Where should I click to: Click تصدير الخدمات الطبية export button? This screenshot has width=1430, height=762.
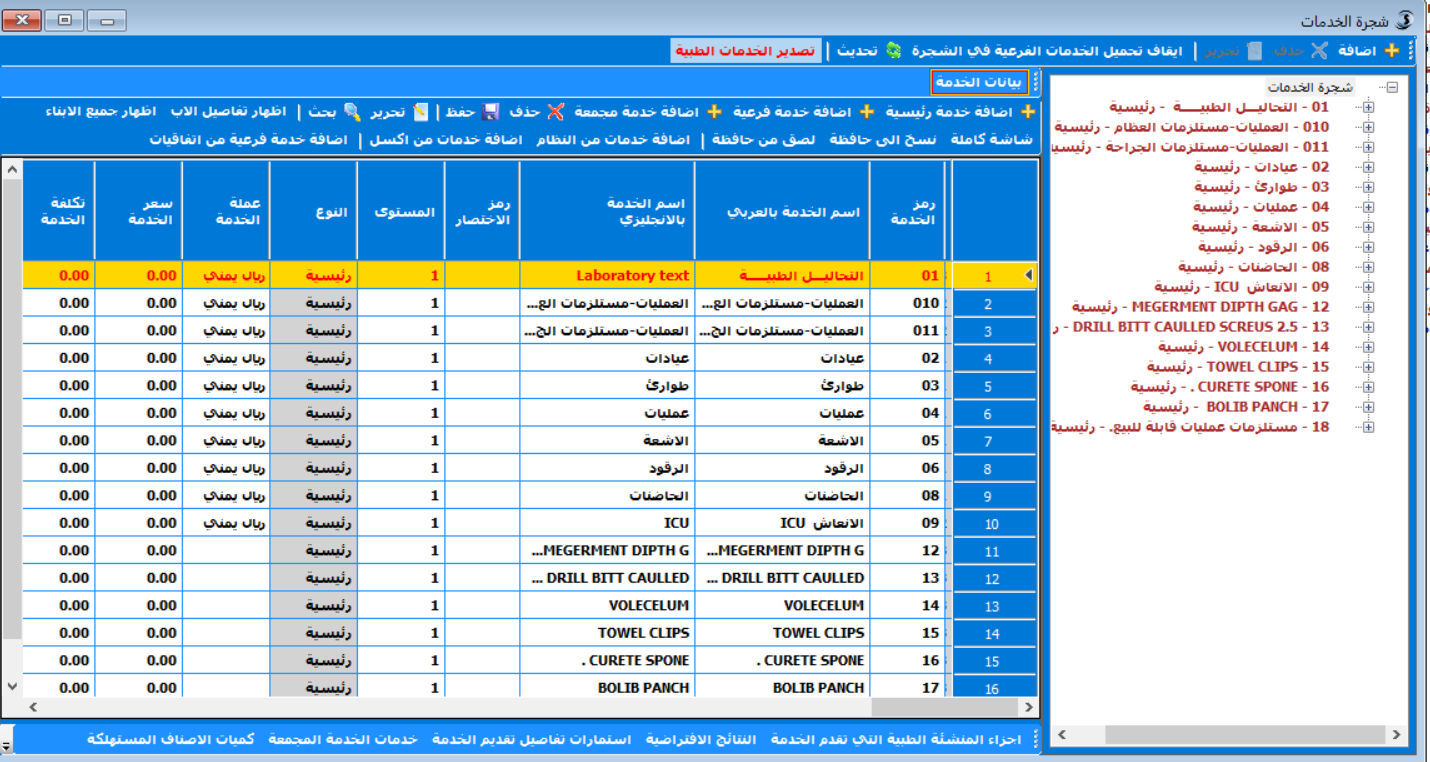pyautogui.click(x=745, y=50)
